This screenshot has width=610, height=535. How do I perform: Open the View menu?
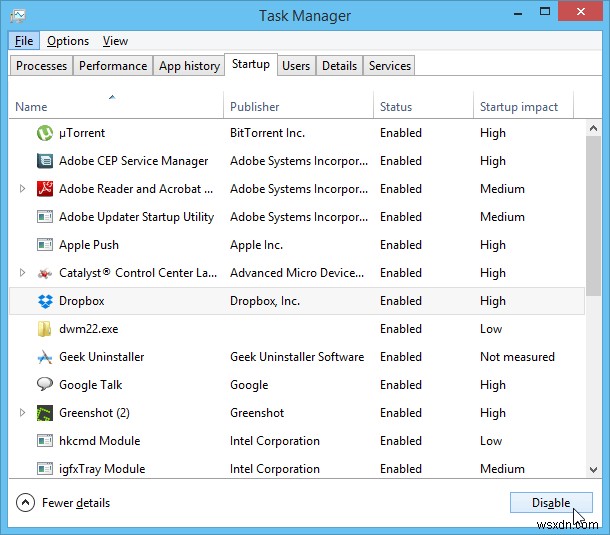pos(115,41)
